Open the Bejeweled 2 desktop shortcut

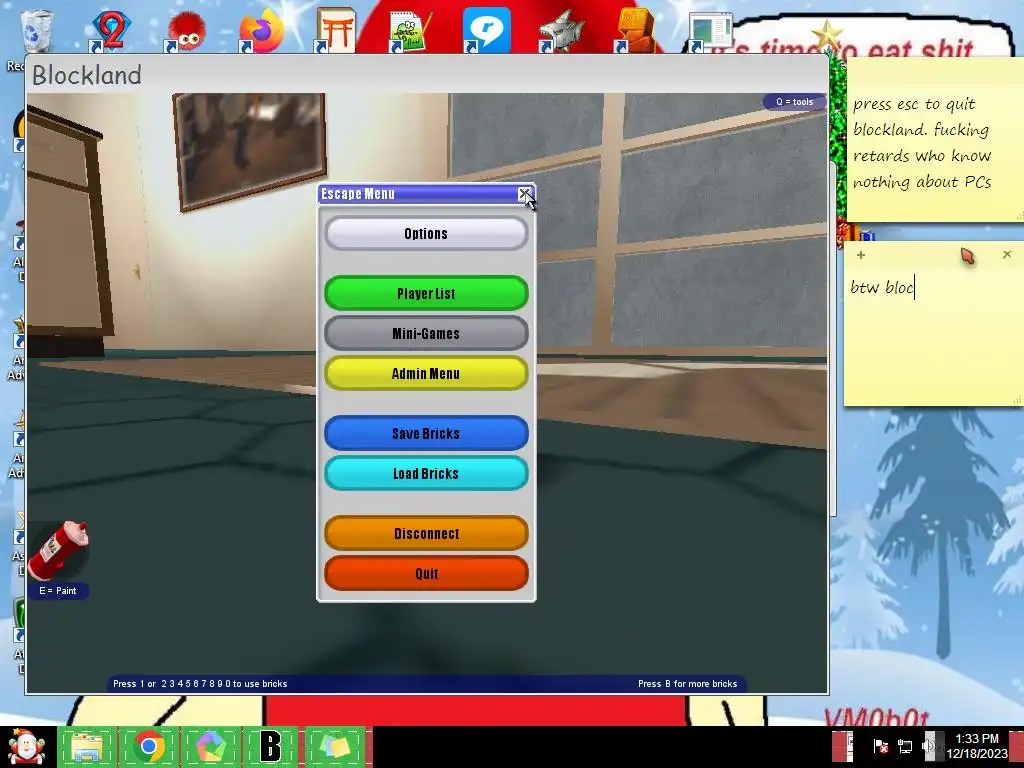(110, 30)
